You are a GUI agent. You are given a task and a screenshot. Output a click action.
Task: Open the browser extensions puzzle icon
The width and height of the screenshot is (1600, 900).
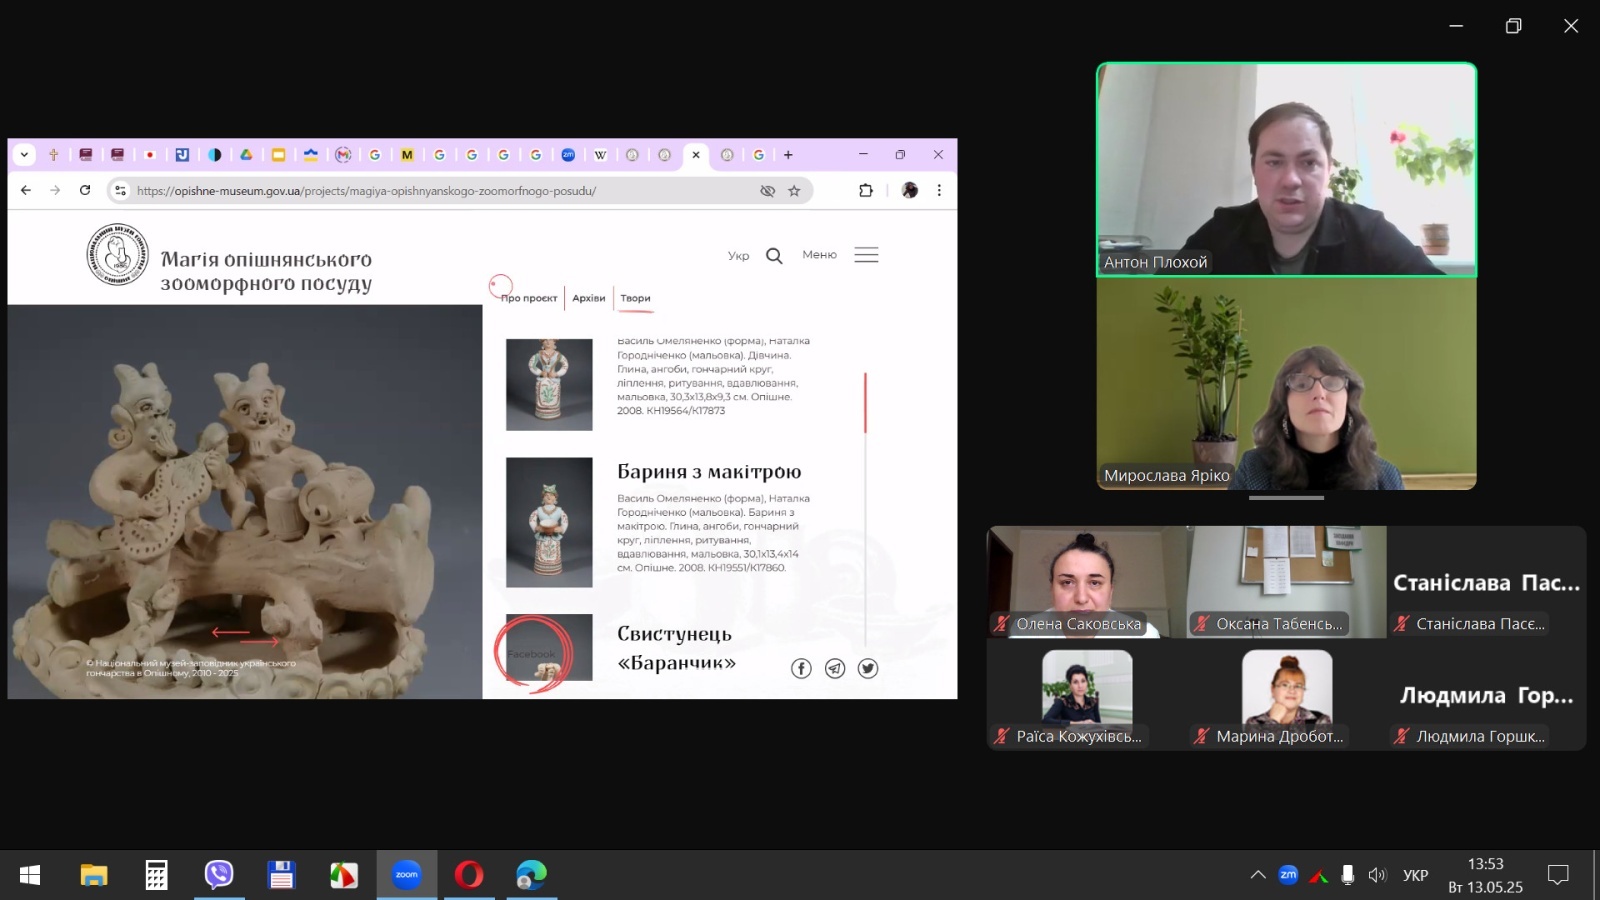click(x=866, y=190)
